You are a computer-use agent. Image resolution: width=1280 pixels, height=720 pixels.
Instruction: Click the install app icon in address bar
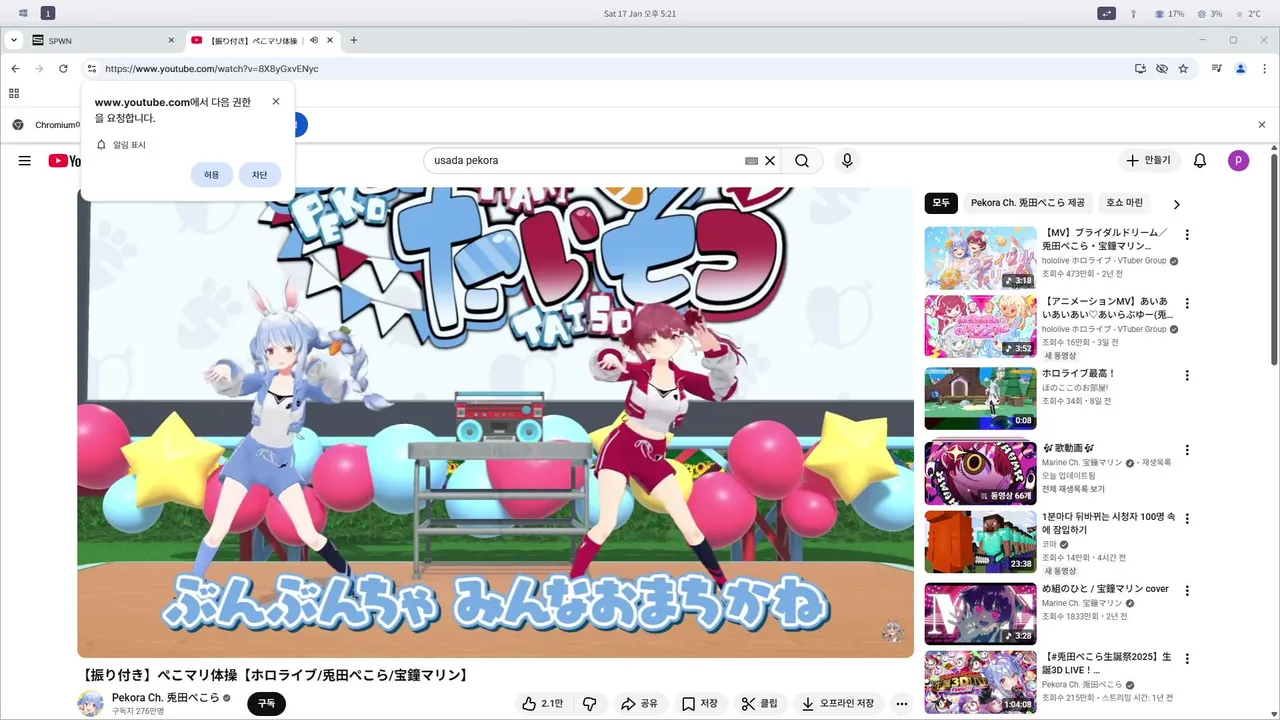tap(1140, 69)
